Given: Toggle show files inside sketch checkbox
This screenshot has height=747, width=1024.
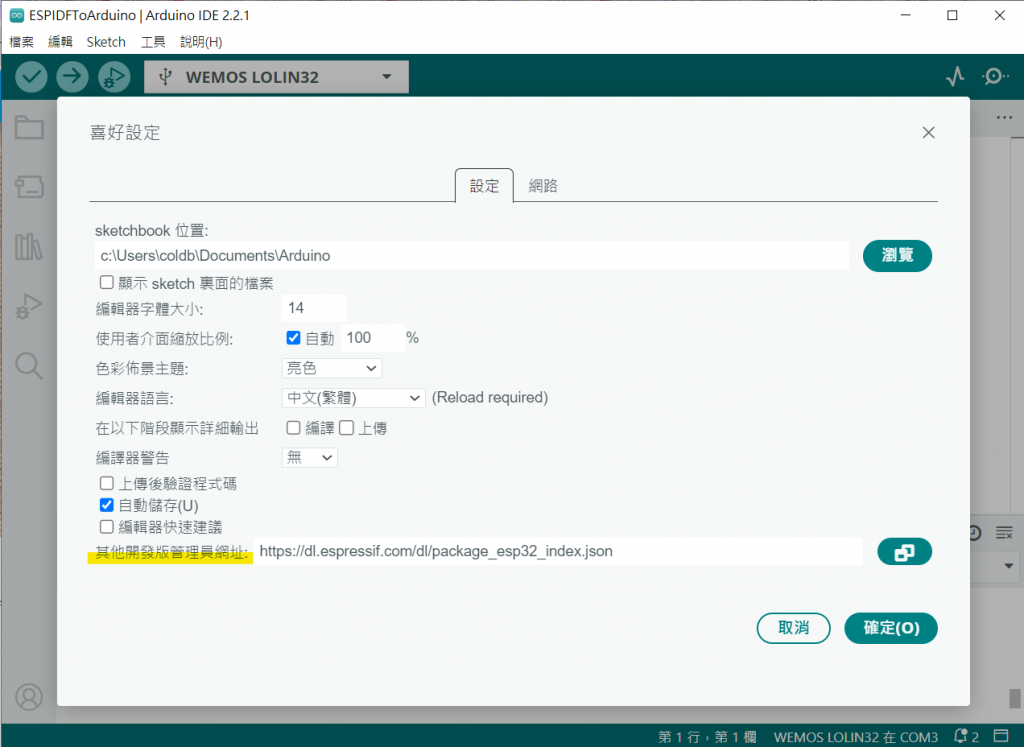Looking at the screenshot, I should [106, 283].
